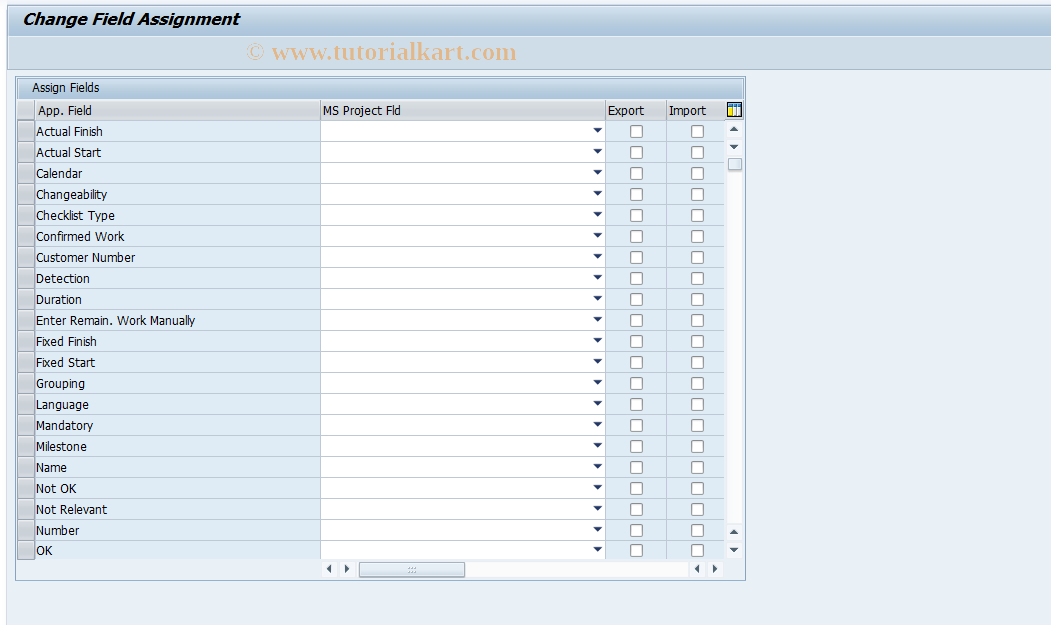This screenshot has width=1051, height=625.
Task: Open the table layout configuration icon
Action: [734, 109]
